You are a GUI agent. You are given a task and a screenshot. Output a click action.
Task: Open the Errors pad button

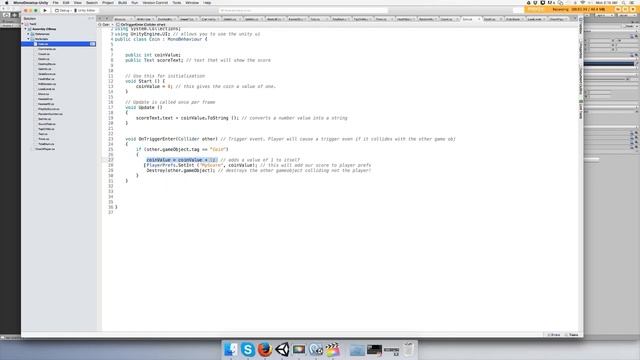coord(554,335)
